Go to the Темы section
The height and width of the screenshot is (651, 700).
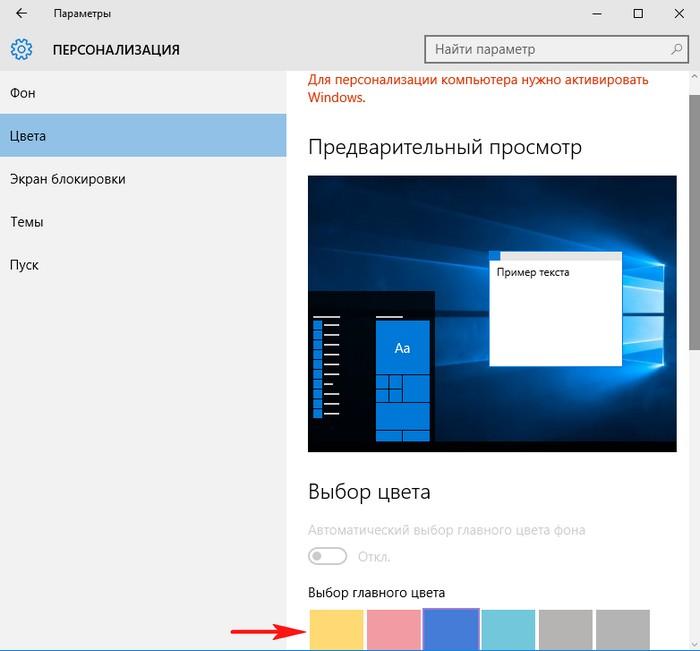click(143, 221)
